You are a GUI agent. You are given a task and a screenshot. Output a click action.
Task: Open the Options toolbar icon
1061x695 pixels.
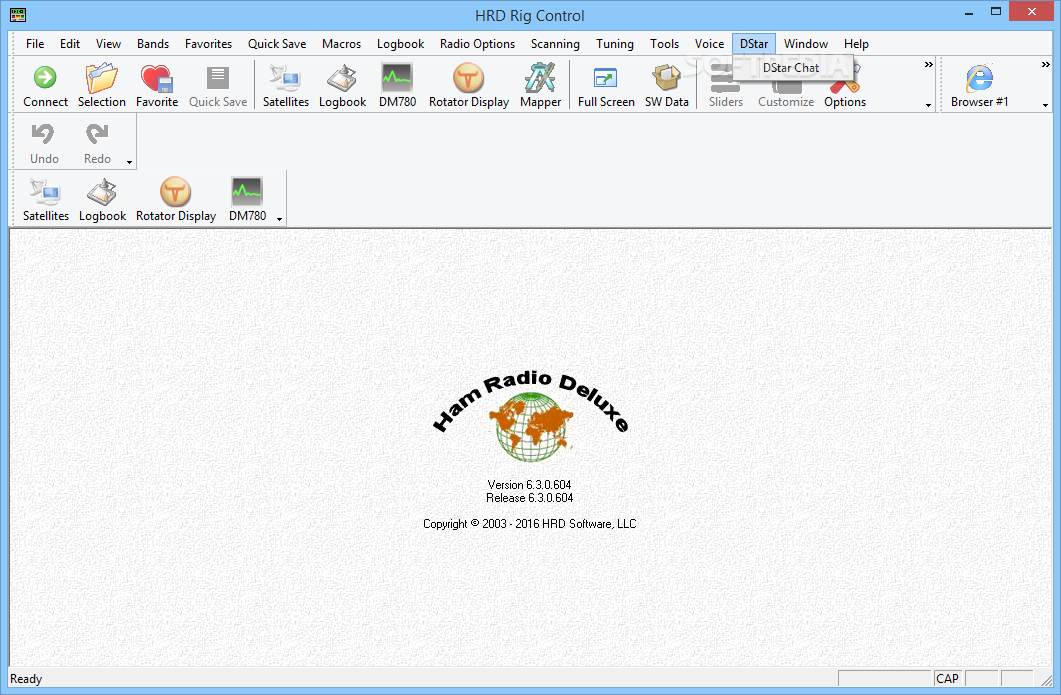pyautogui.click(x=844, y=85)
